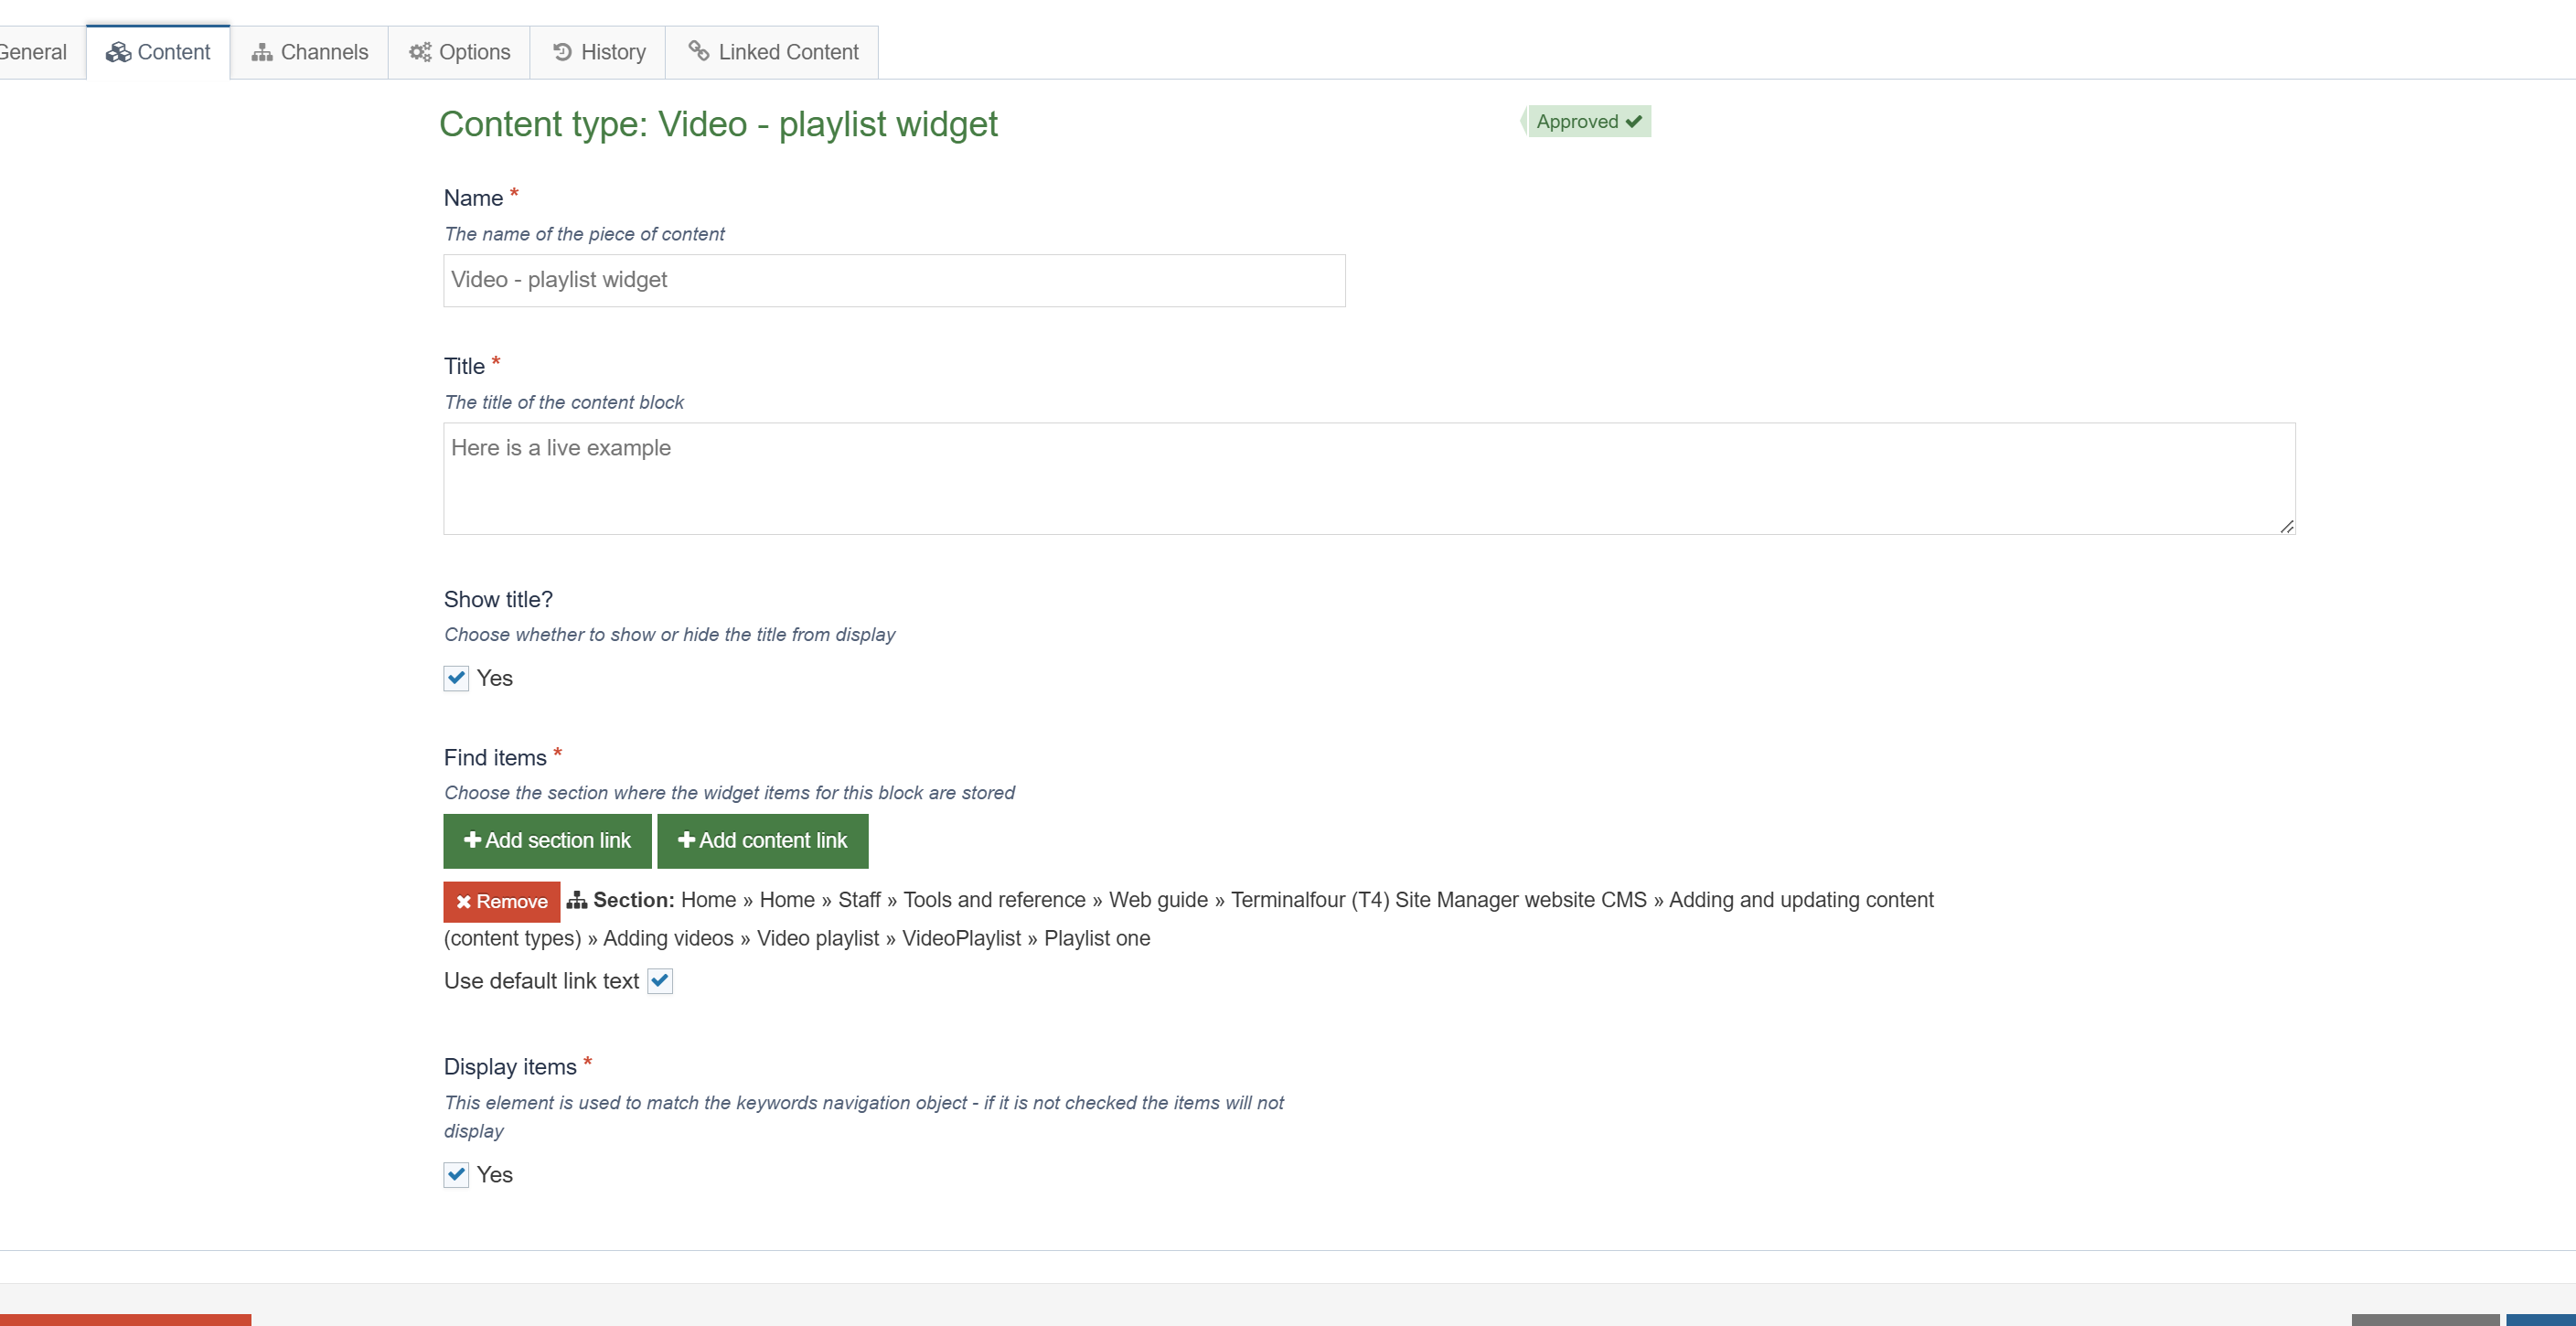The height and width of the screenshot is (1326, 2576).
Task: Switch to the General tab
Action: 34,52
